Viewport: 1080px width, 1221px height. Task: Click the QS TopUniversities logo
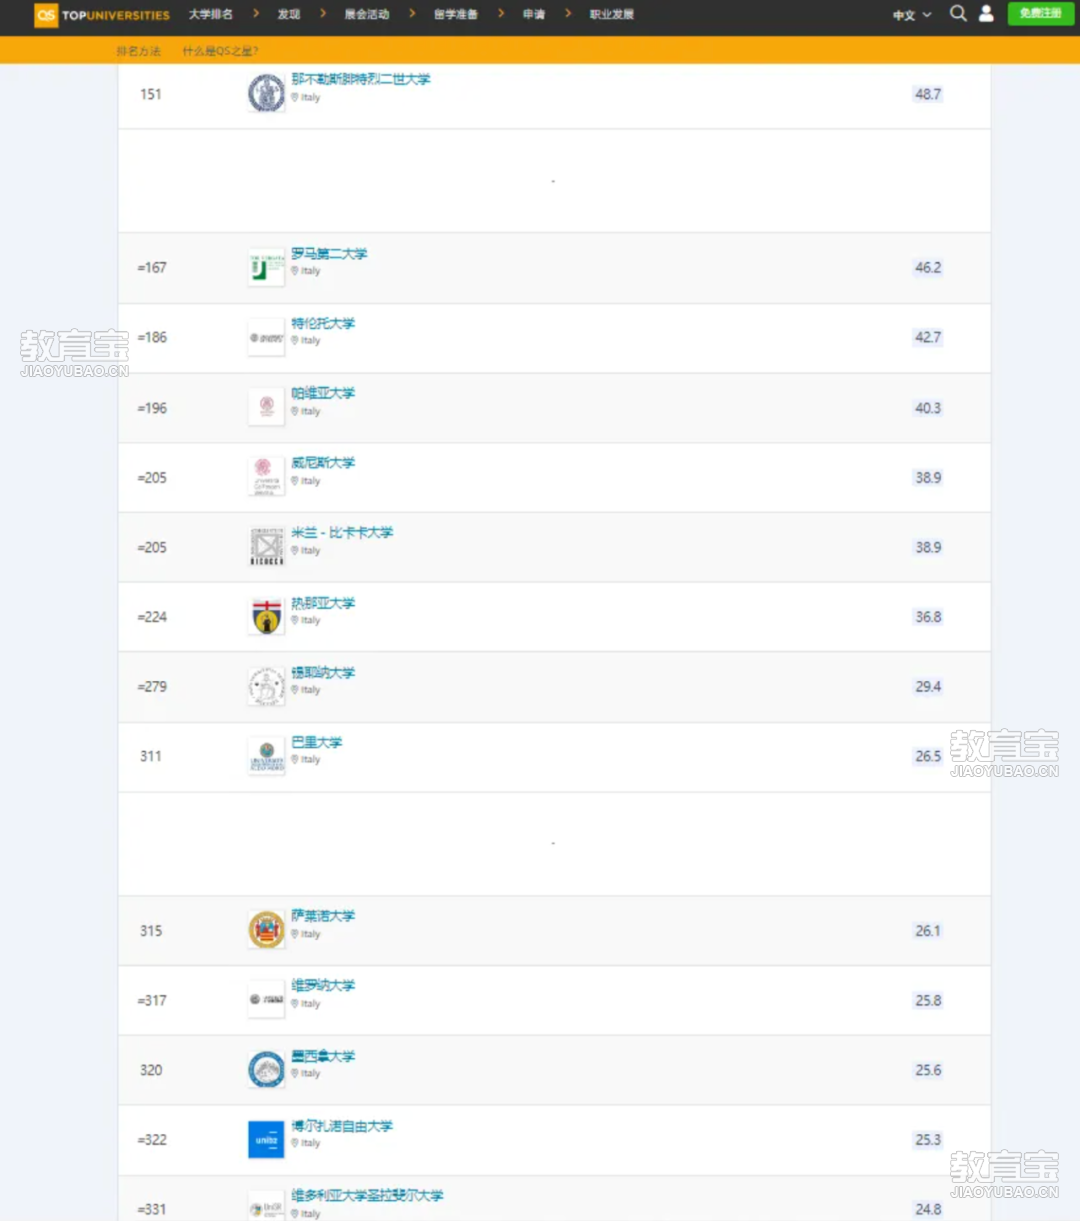[102, 15]
